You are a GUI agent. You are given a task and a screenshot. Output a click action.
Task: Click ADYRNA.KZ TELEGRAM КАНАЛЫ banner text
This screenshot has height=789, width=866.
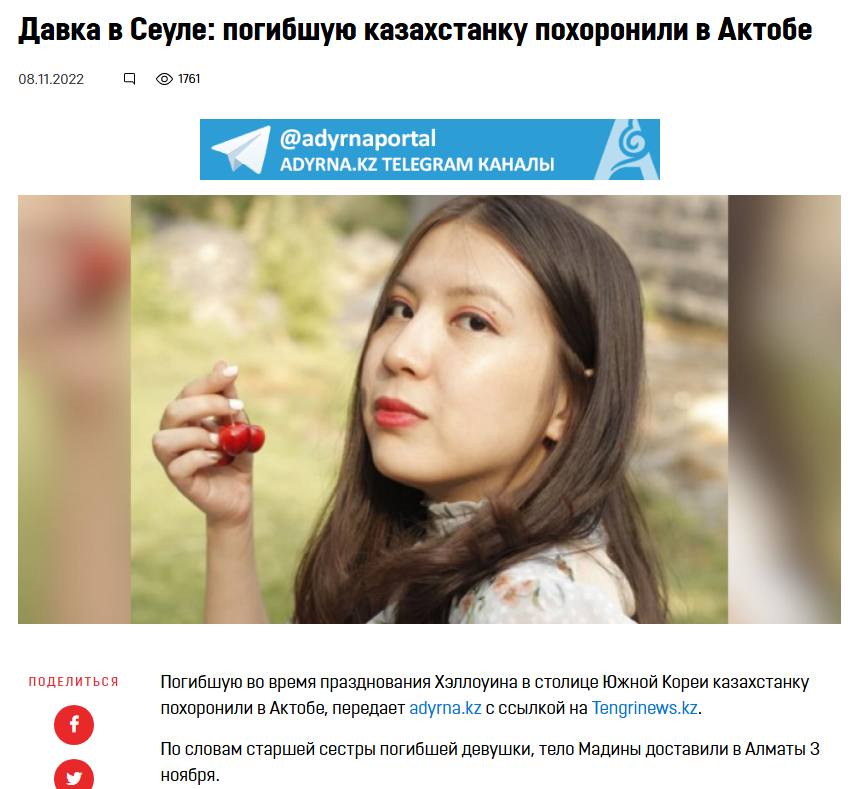417,165
